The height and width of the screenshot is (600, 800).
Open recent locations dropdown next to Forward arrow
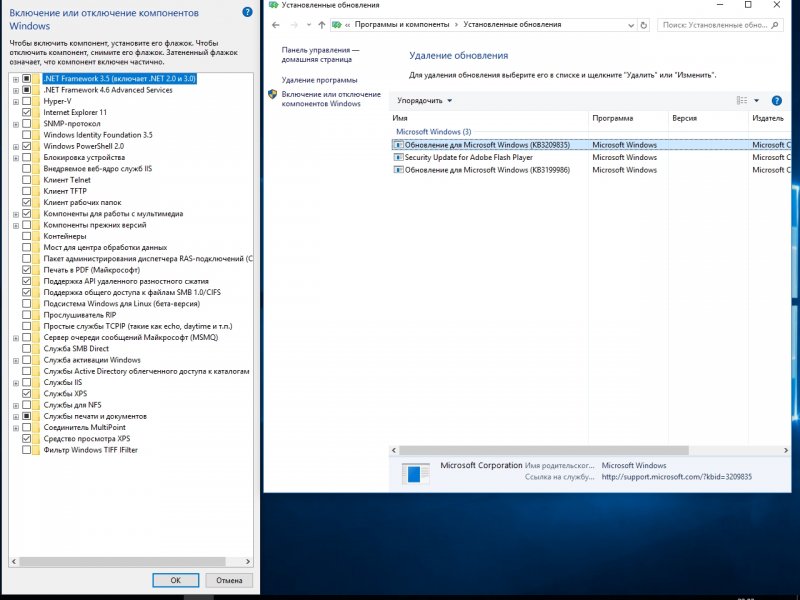[x=309, y=24]
